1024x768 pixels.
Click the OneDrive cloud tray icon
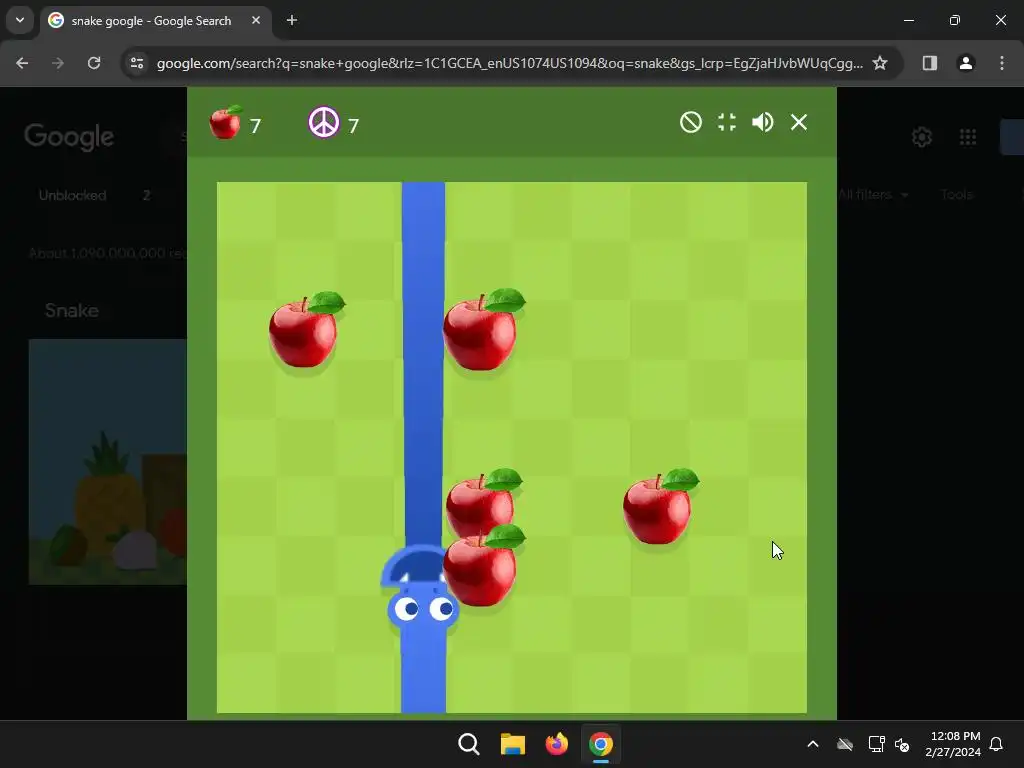[x=845, y=744]
